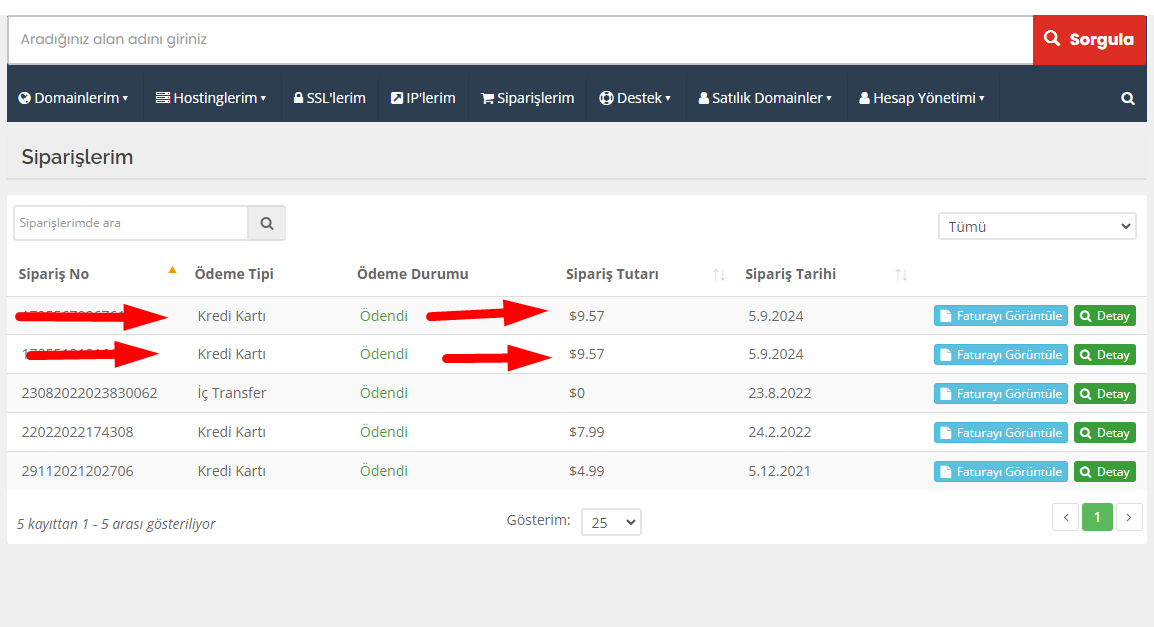Open Detay for first $9.57 order
The width and height of the screenshot is (1154, 627).
click(x=1105, y=316)
